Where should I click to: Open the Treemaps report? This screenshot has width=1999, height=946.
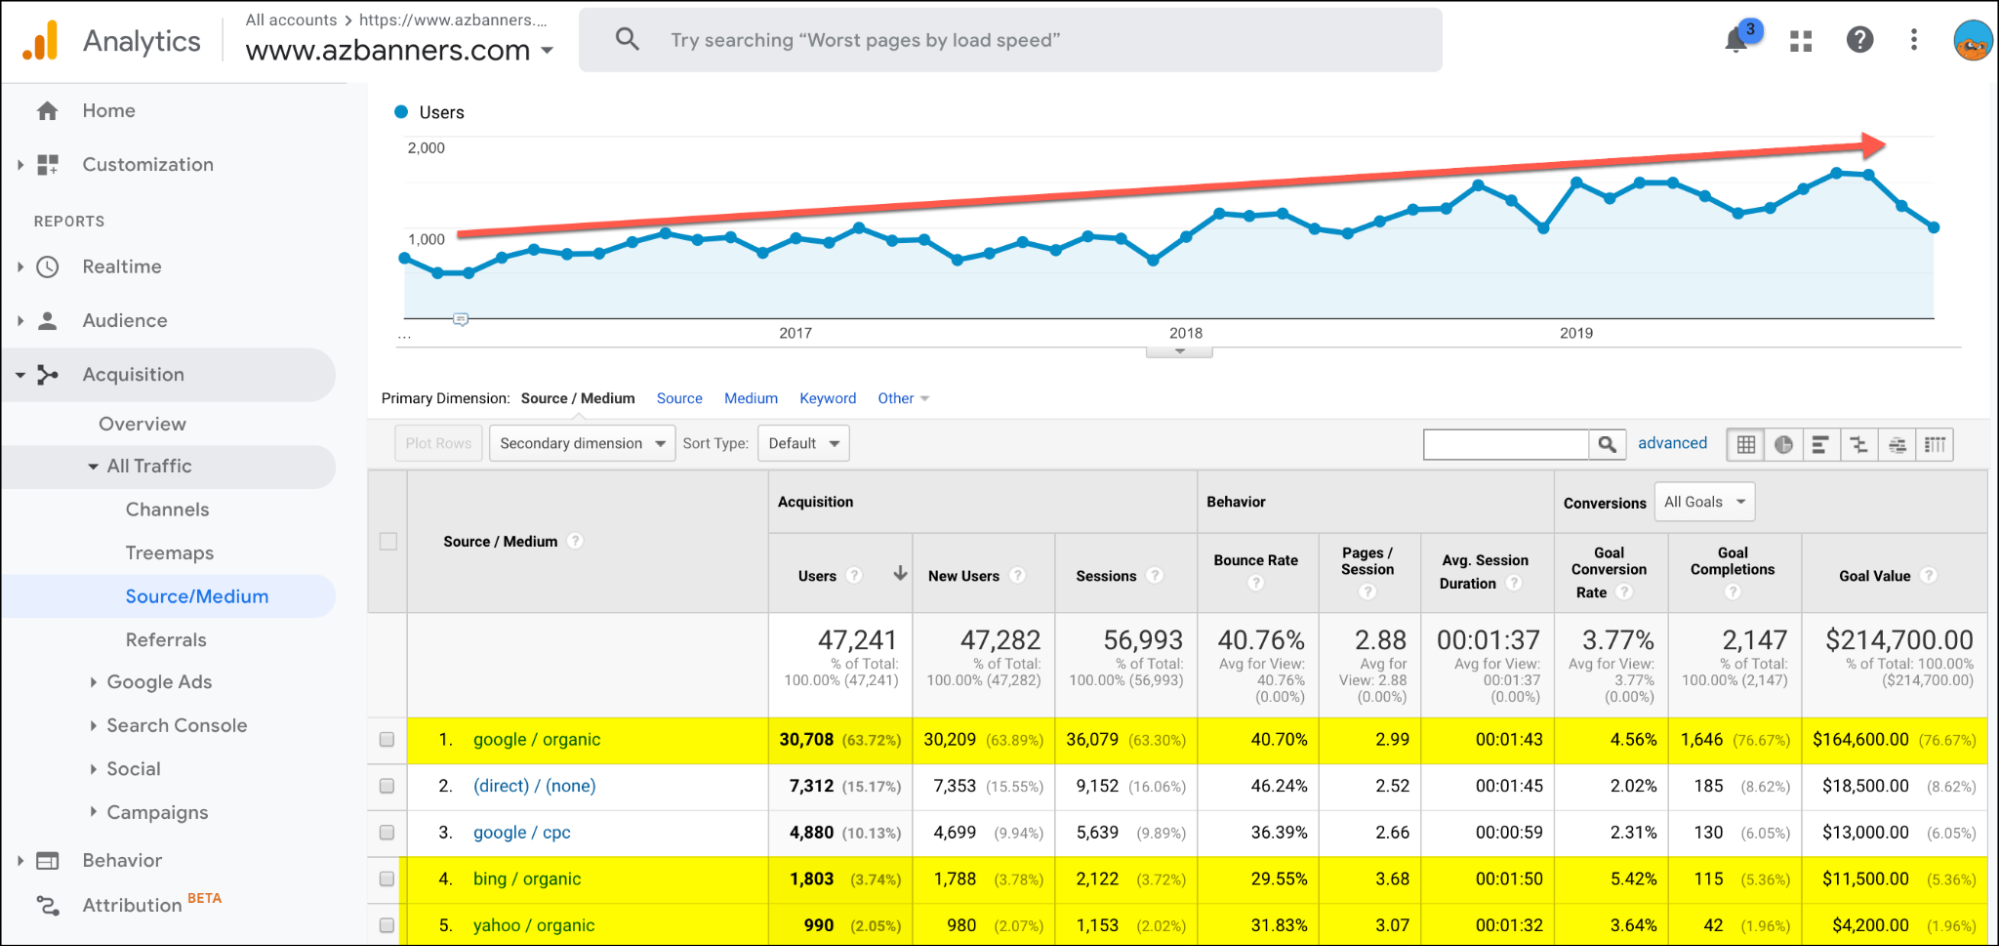click(x=169, y=553)
